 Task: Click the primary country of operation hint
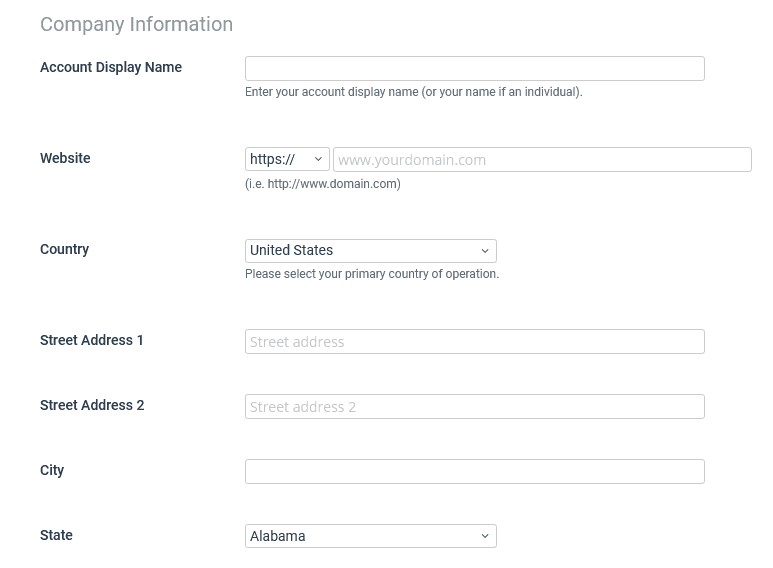[371, 274]
